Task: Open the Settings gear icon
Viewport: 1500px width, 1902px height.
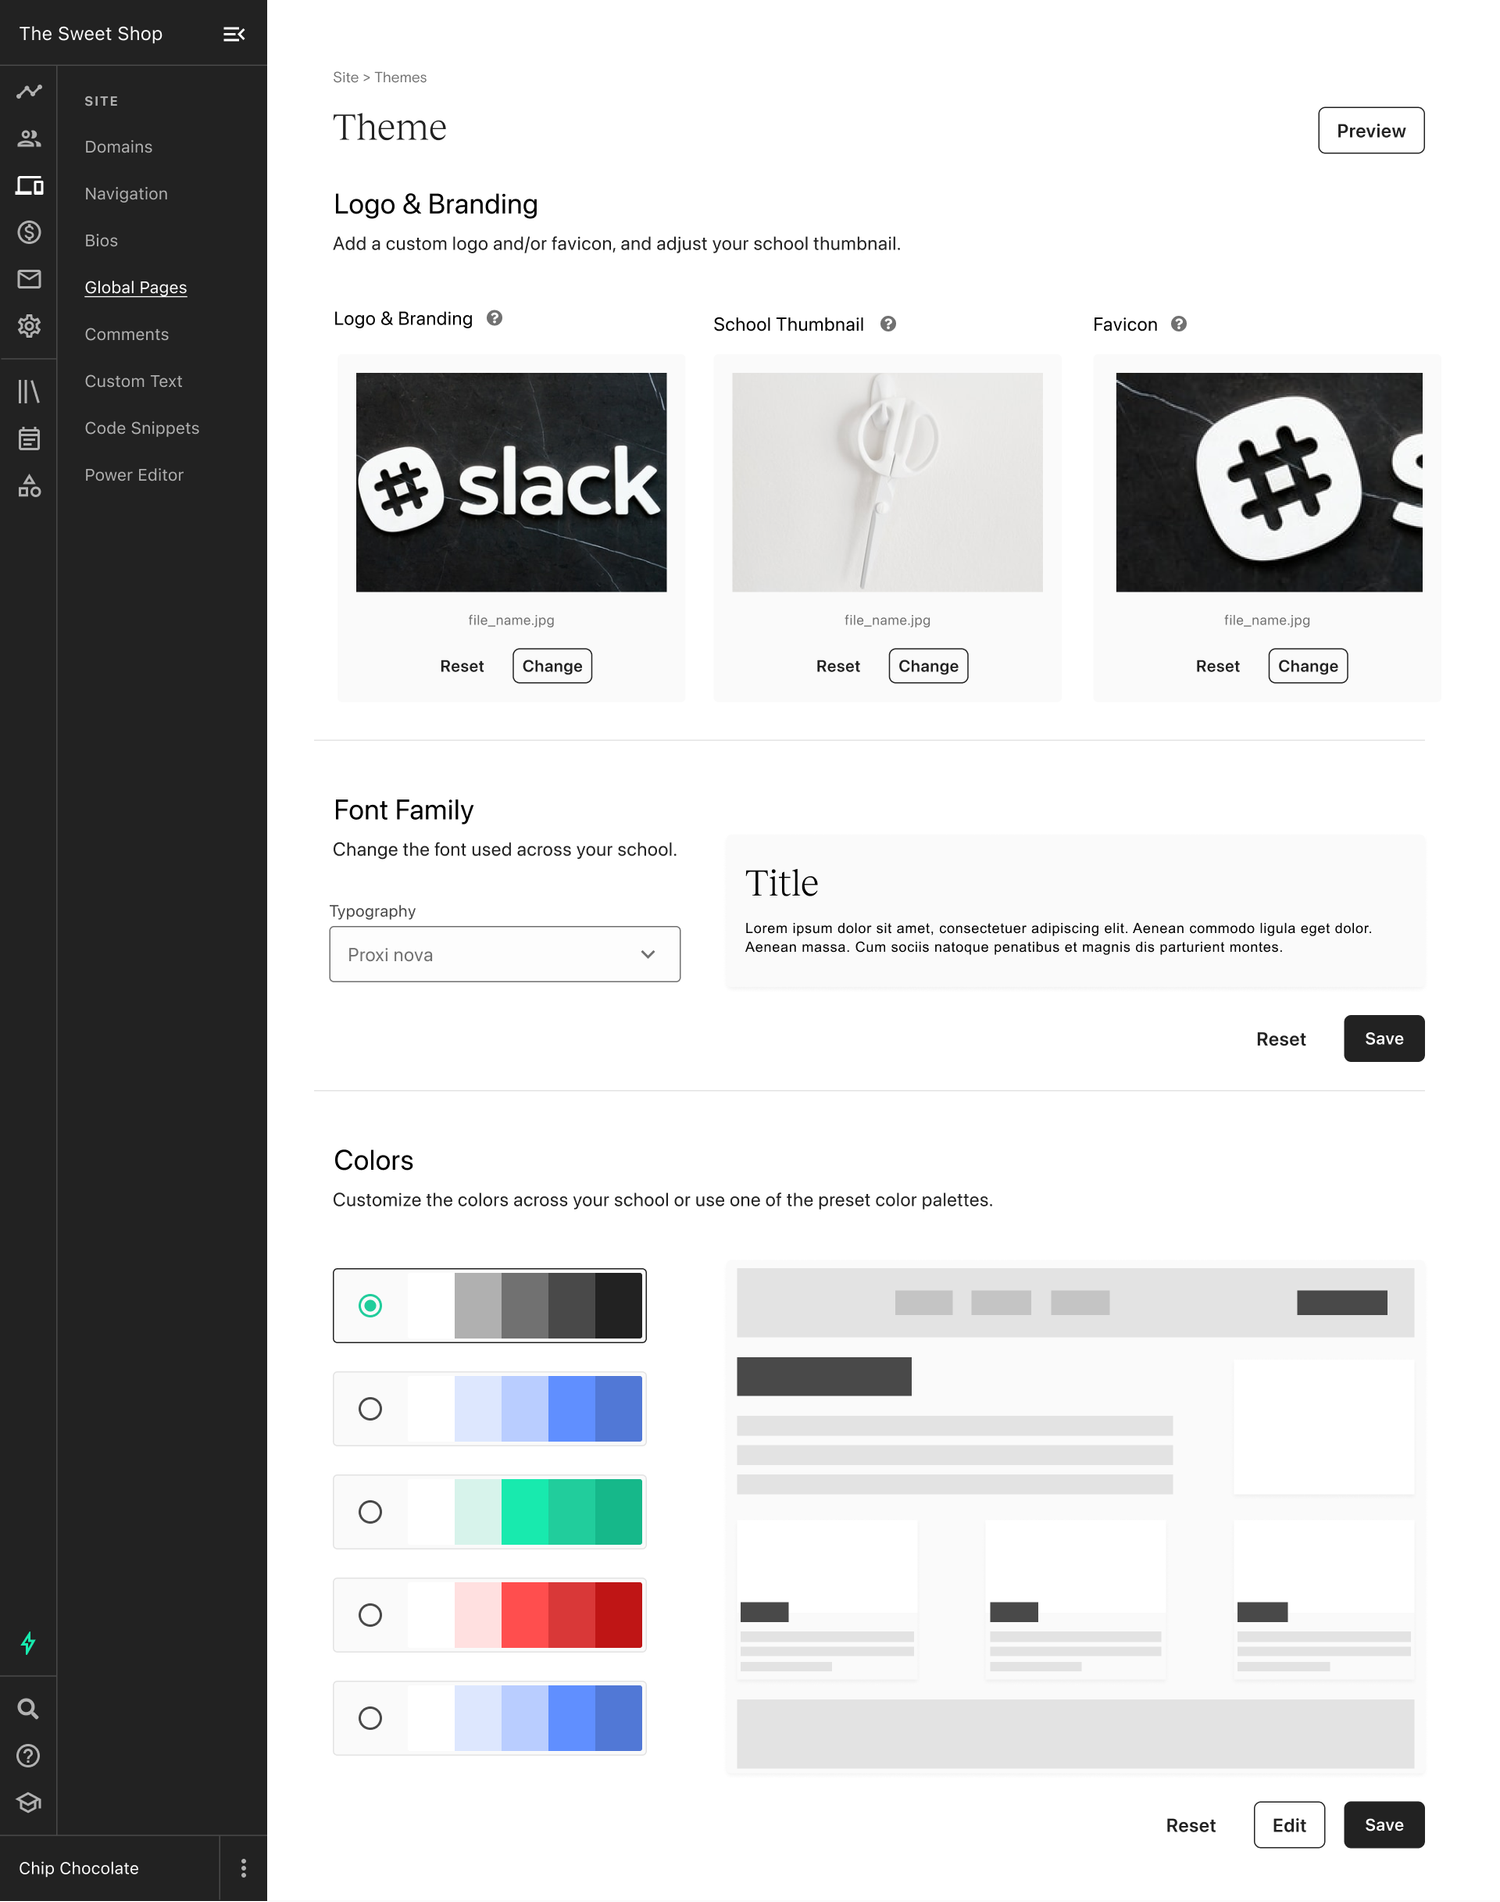Action: [x=29, y=326]
